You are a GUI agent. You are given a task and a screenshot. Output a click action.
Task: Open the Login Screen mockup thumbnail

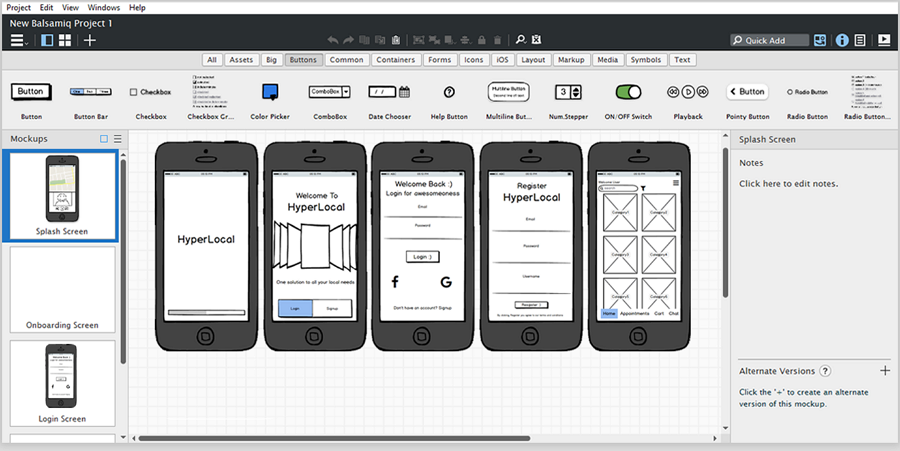[62, 383]
